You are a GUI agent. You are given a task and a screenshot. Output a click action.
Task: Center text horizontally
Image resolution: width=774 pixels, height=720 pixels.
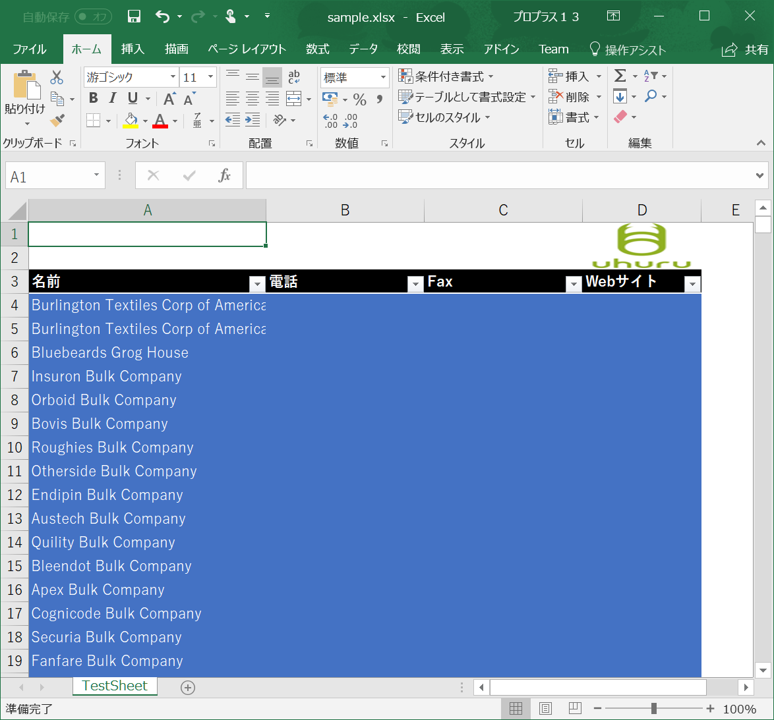click(252, 98)
